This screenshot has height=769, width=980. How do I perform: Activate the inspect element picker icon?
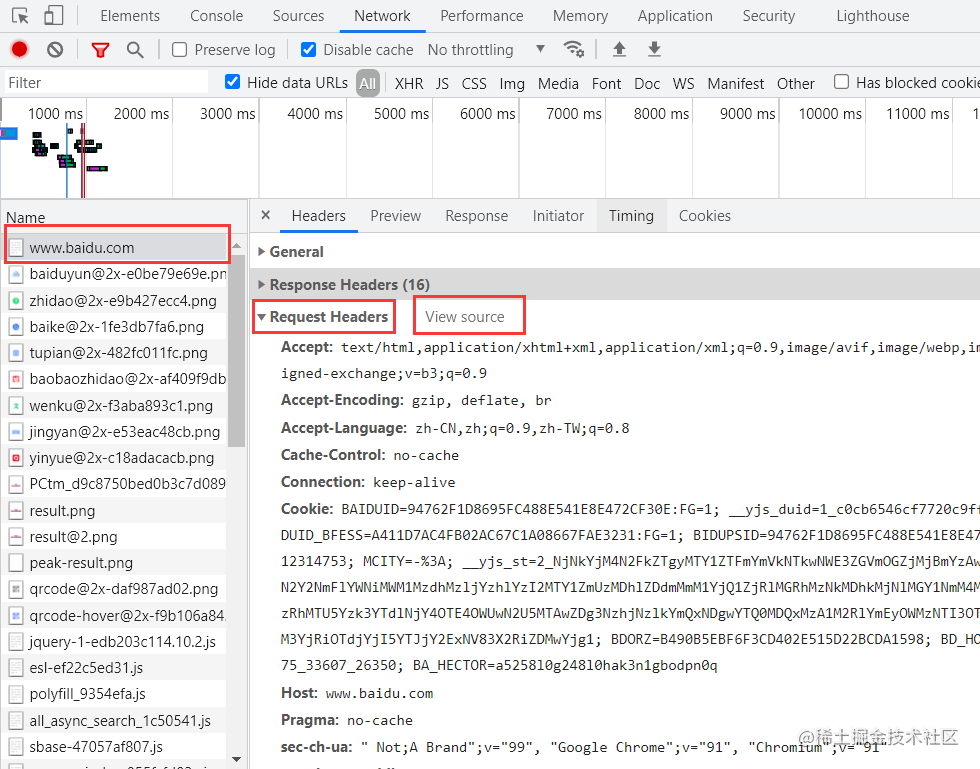20,16
